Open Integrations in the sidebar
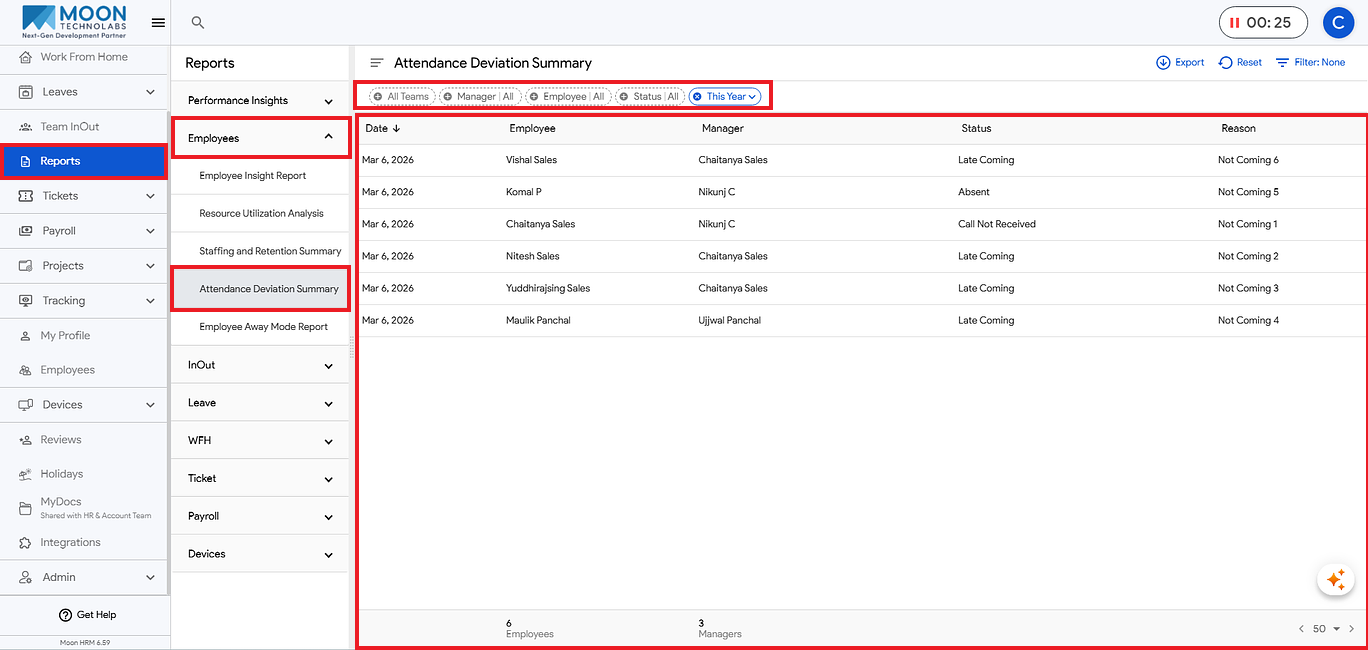The height and width of the screenshot is (650, 1368). [83, 543]
